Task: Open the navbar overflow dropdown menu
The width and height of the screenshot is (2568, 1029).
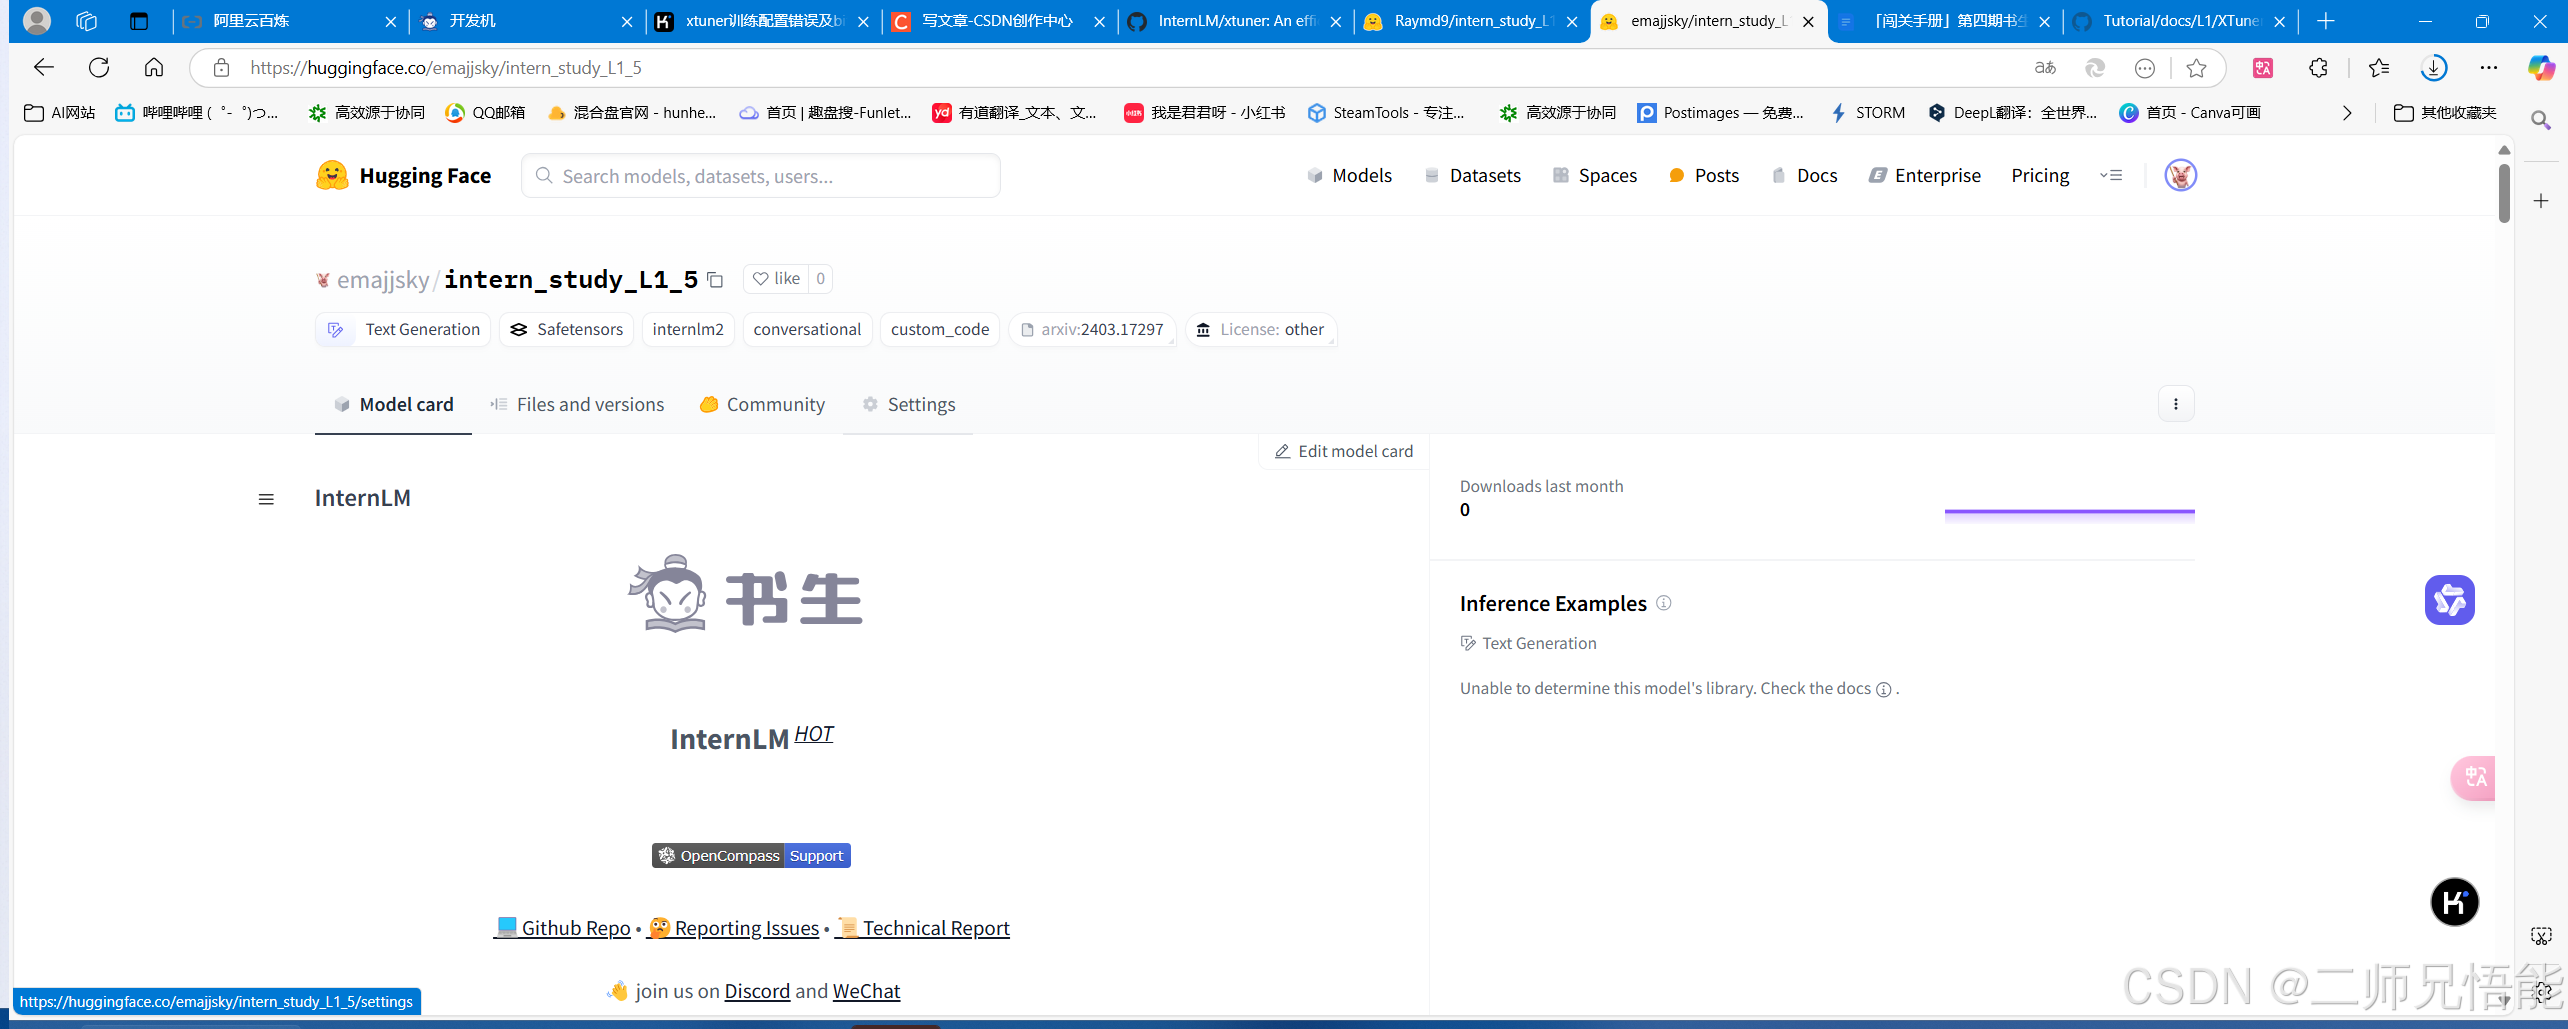Action: [2111, 175]
